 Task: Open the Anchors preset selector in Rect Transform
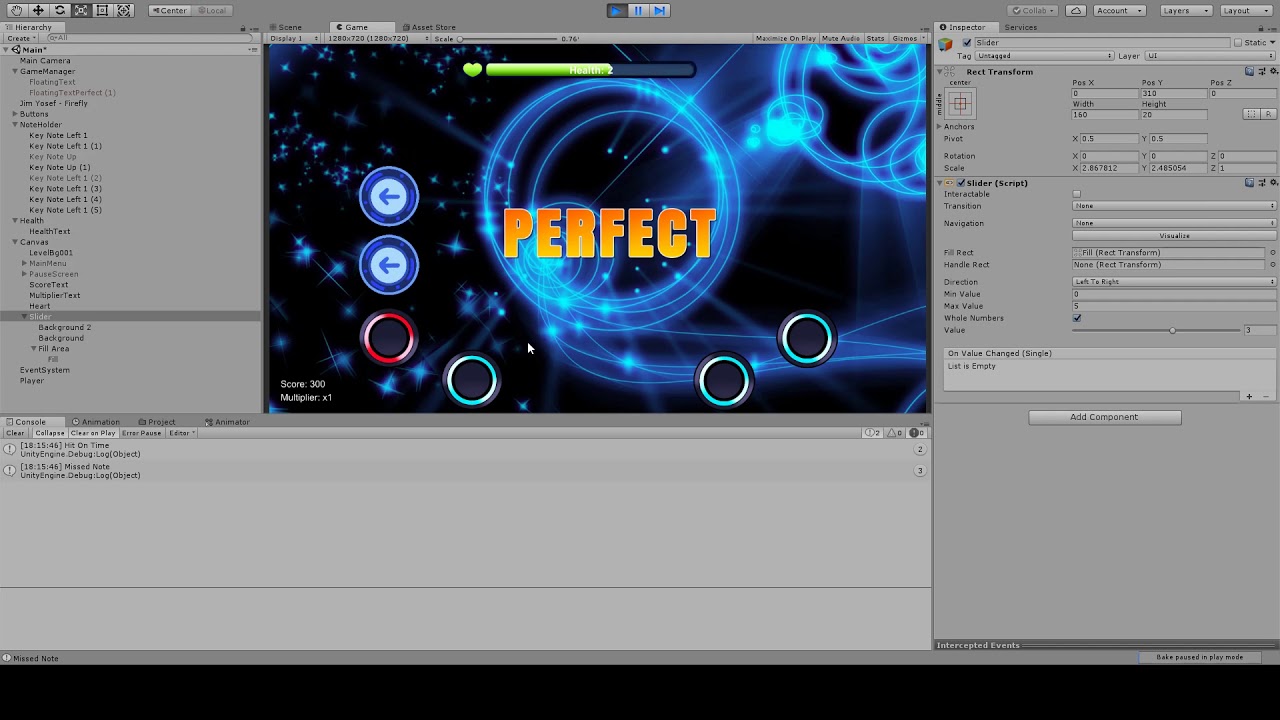(959, 104)
